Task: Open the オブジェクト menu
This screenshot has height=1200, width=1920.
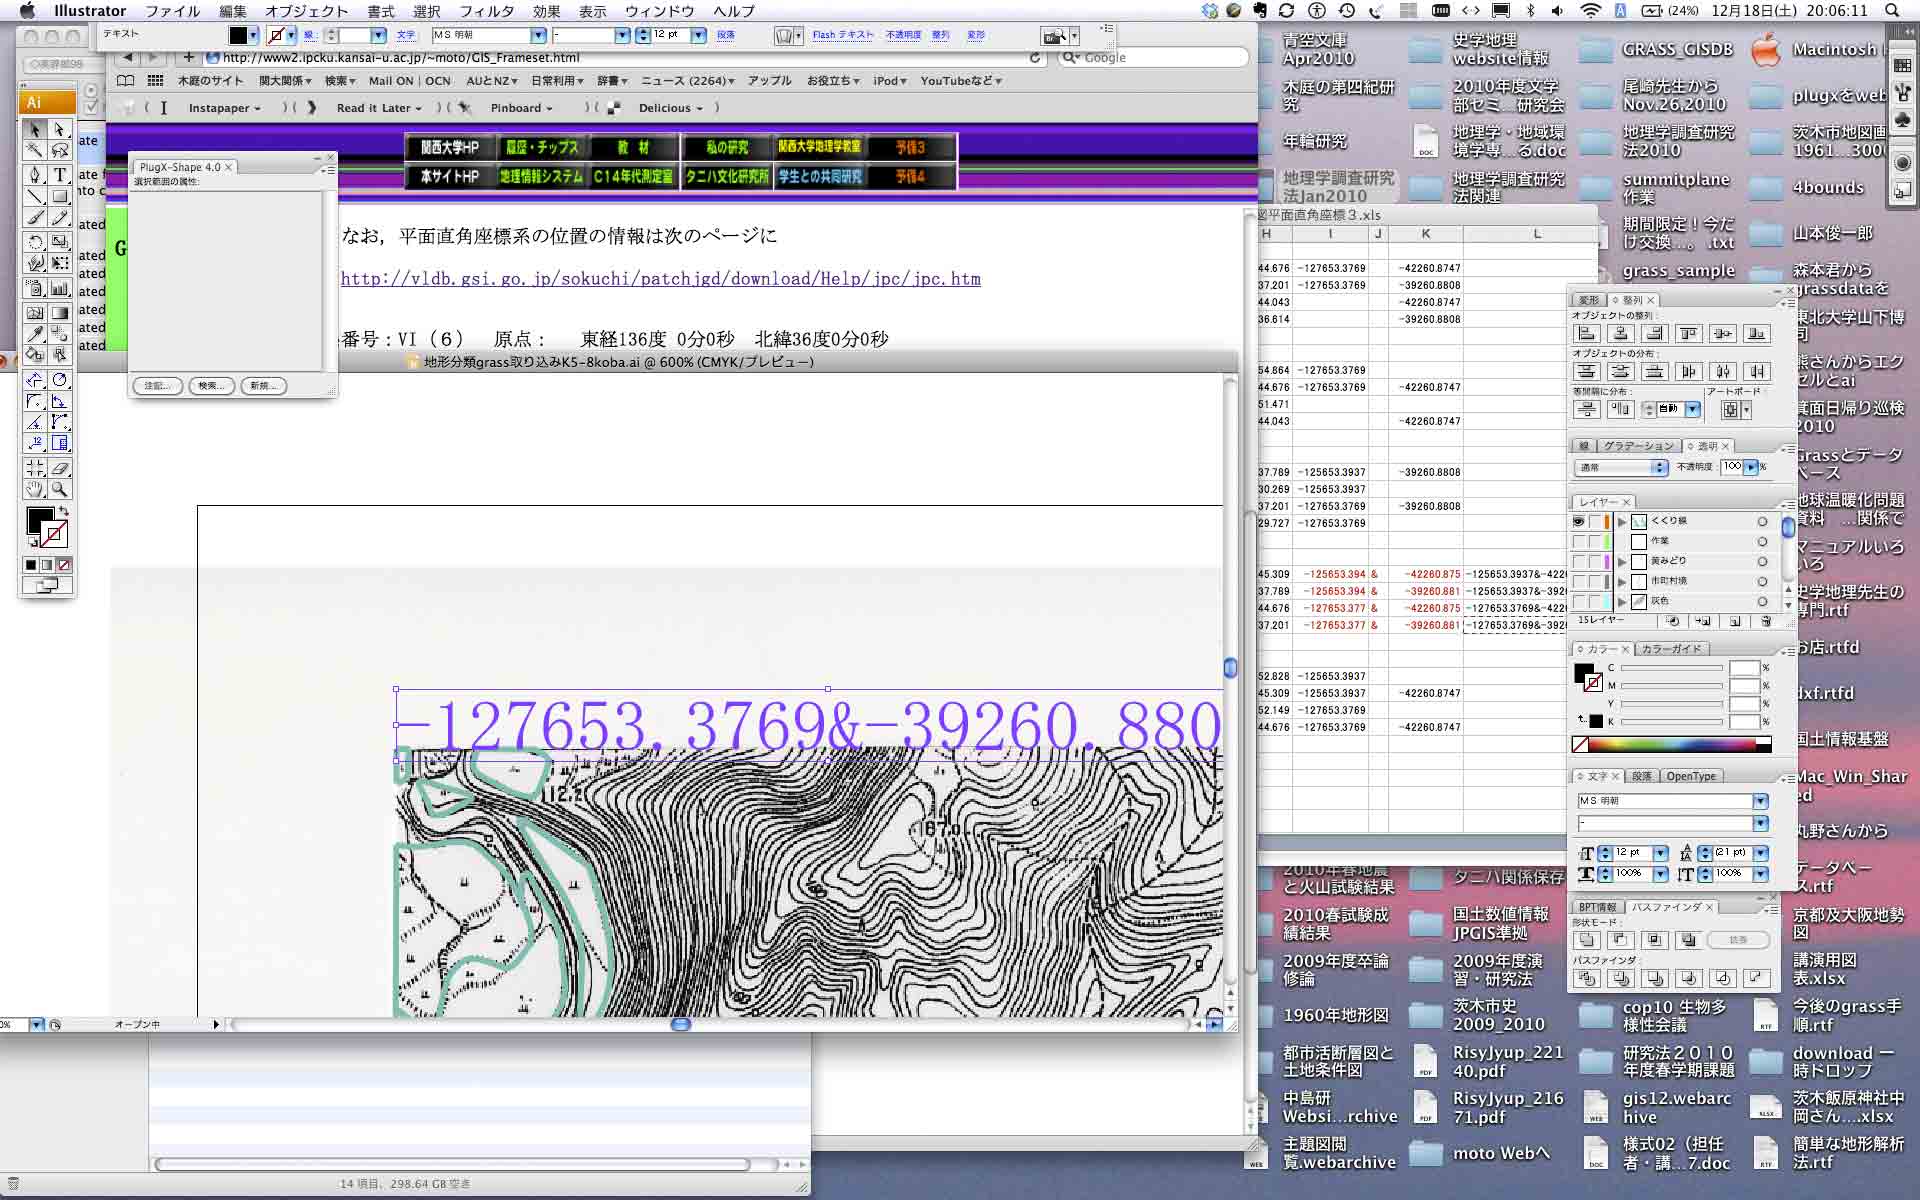Action: (x=306, y=11)
